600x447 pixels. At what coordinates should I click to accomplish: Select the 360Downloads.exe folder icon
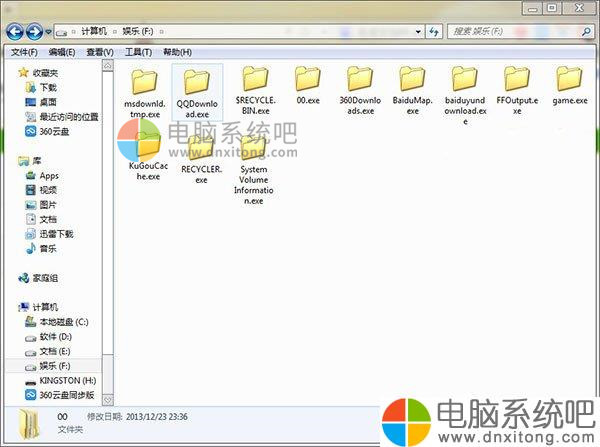point(360,78)
